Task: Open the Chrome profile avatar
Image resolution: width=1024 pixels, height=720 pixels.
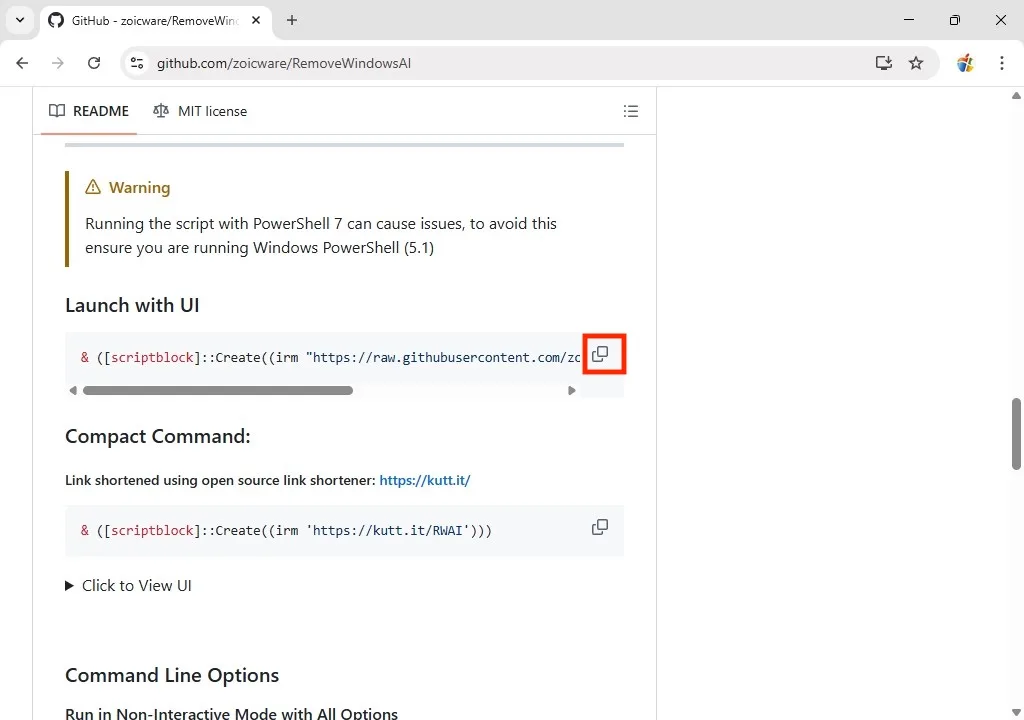Action: pyautogui.click(x=965, y=63)
